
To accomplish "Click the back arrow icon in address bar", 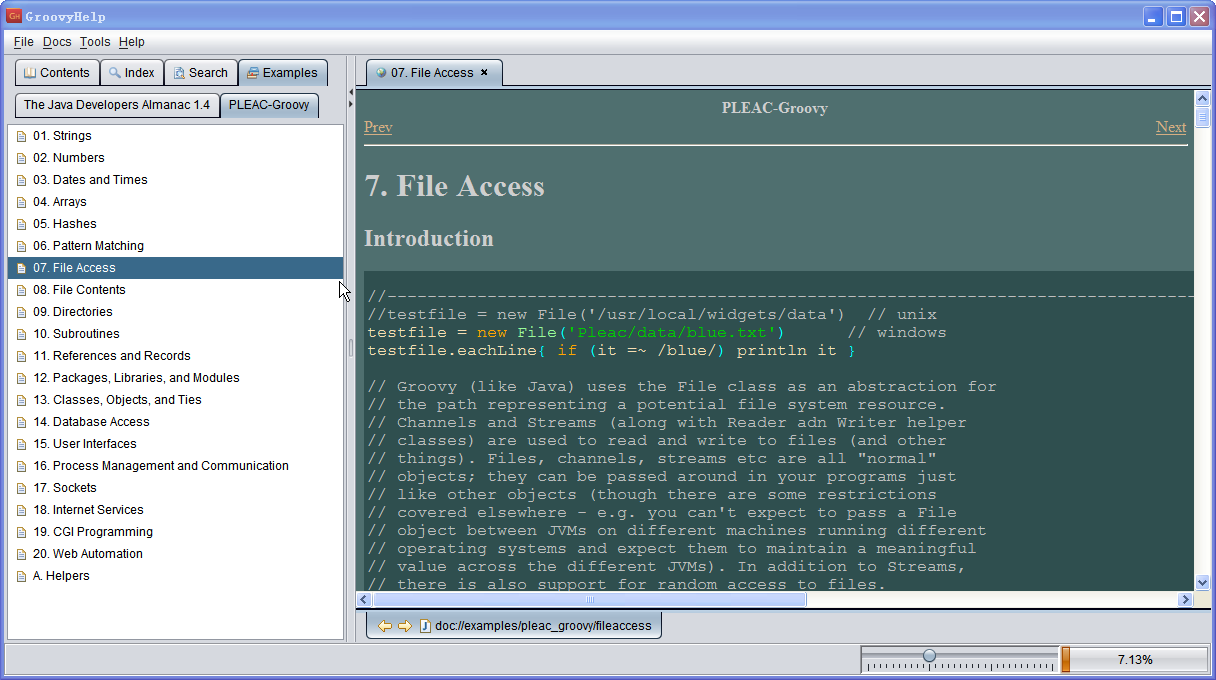I will [x=384, y=626].
